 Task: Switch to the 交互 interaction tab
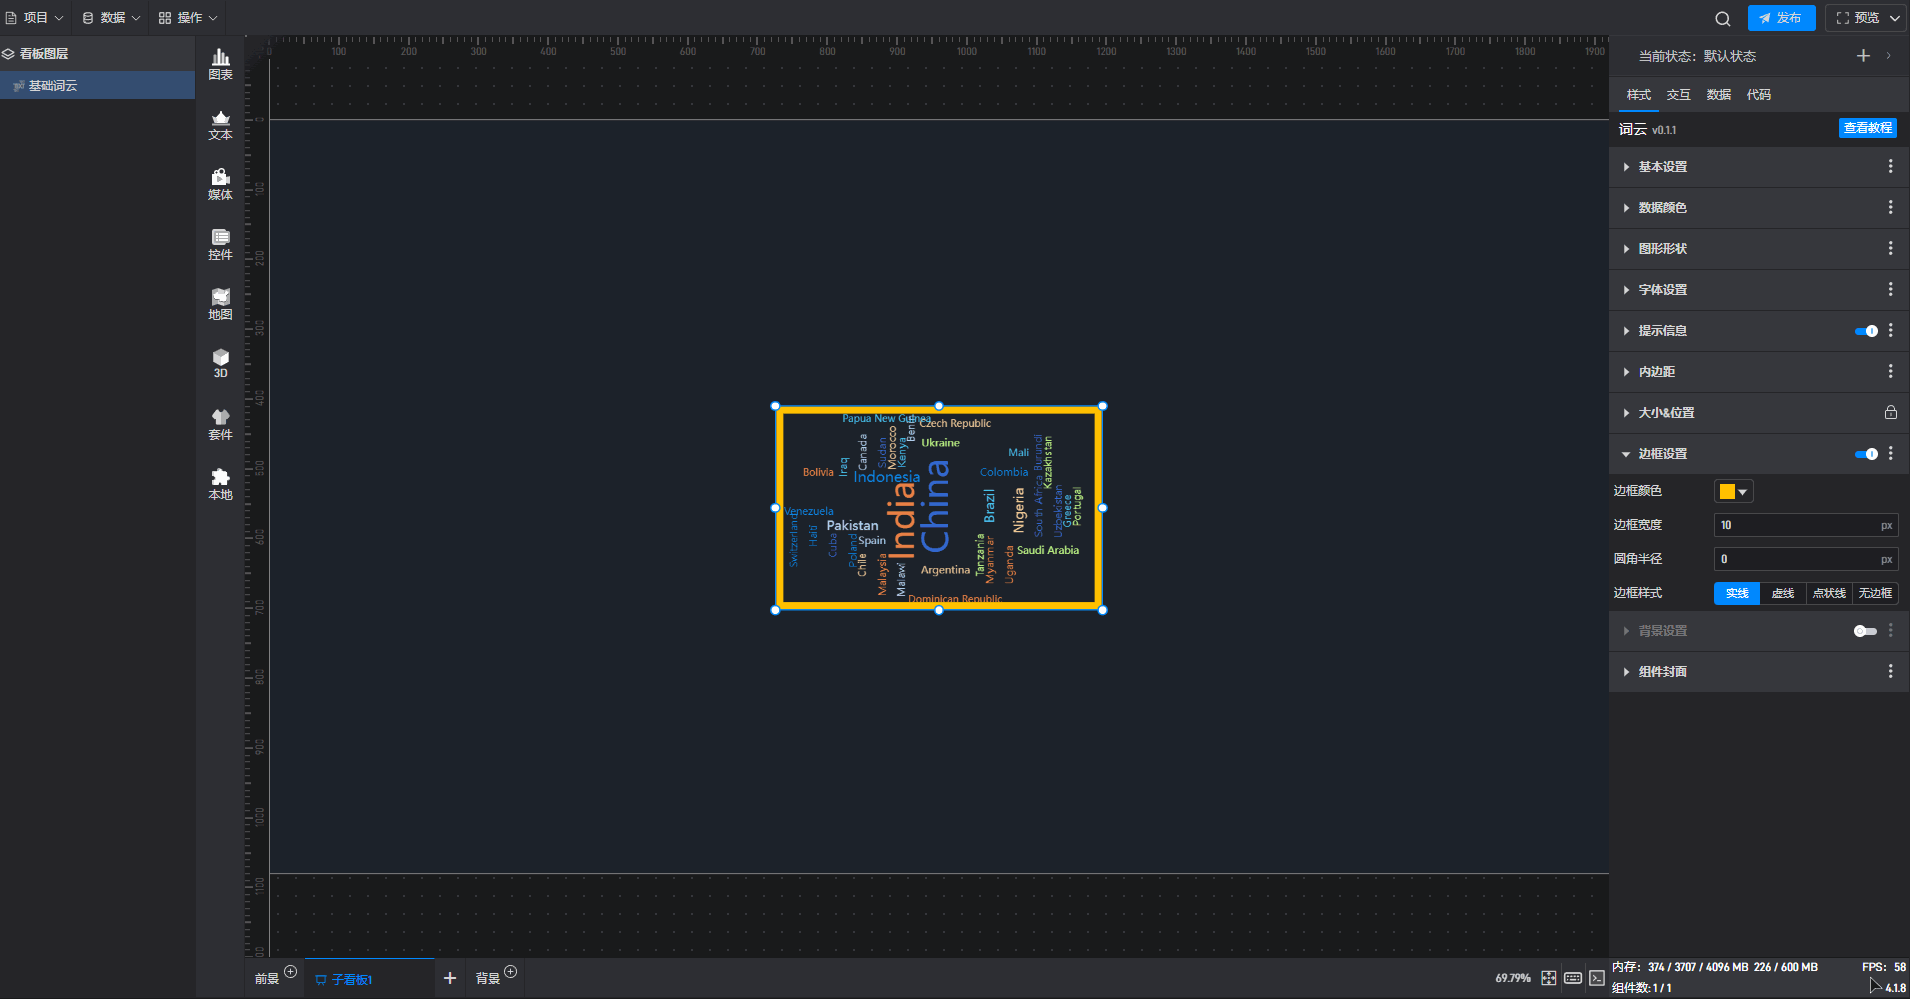tap(1678, 95)
